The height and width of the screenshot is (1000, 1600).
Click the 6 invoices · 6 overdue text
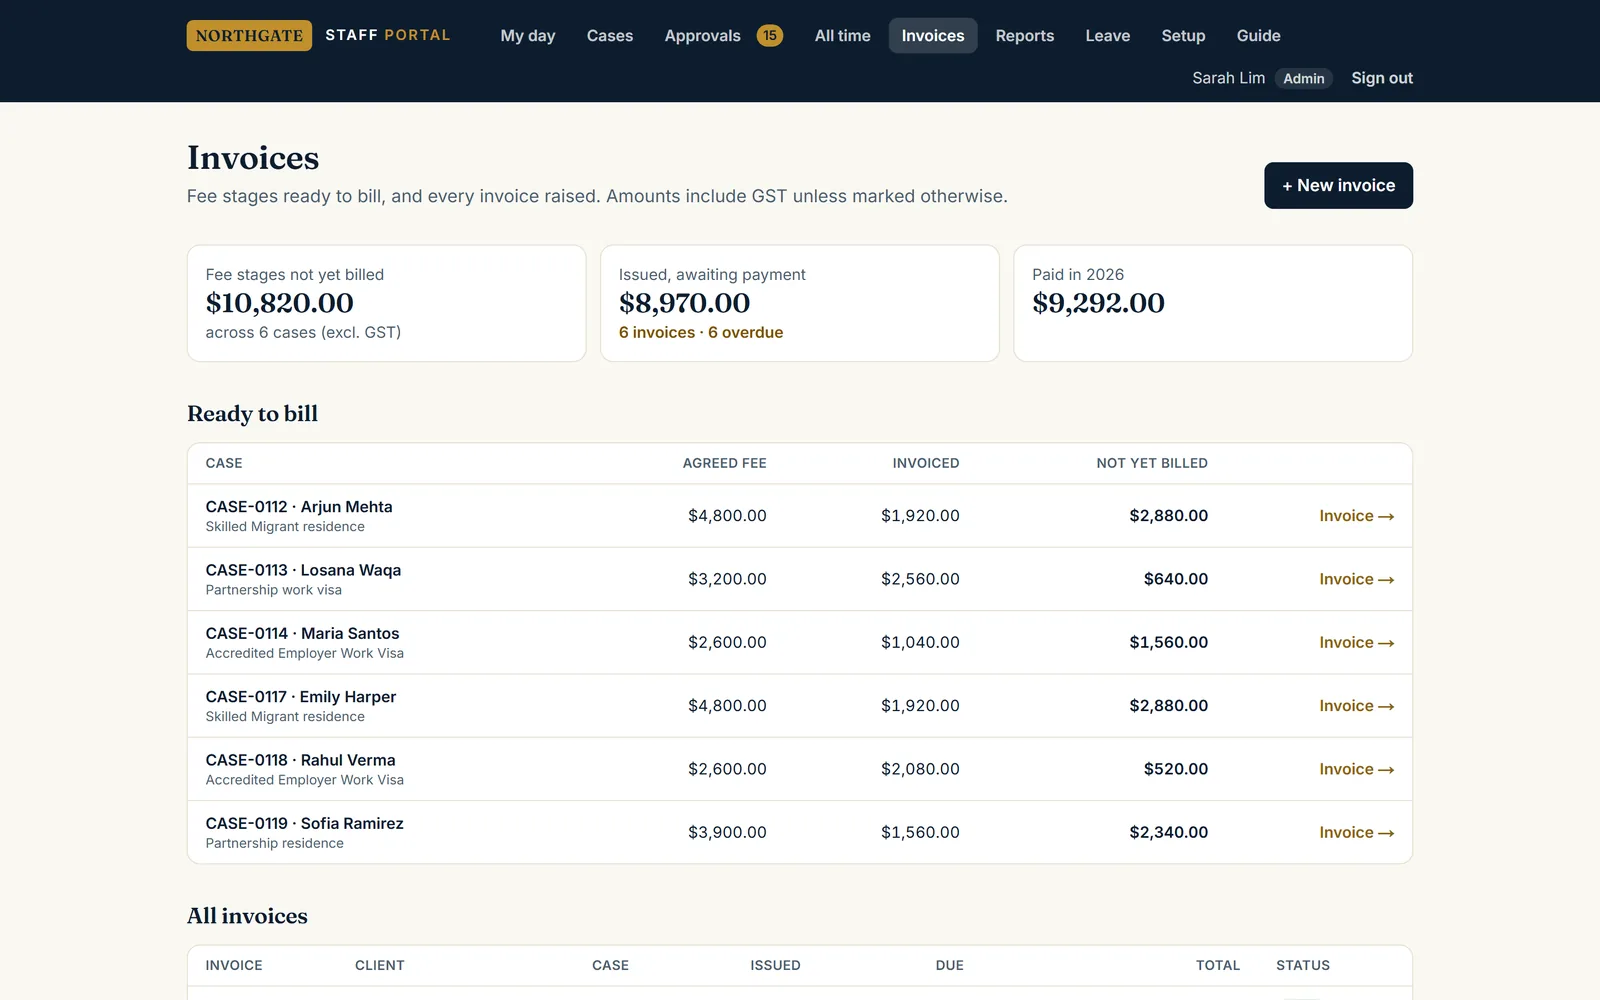[x=700, y=332]
